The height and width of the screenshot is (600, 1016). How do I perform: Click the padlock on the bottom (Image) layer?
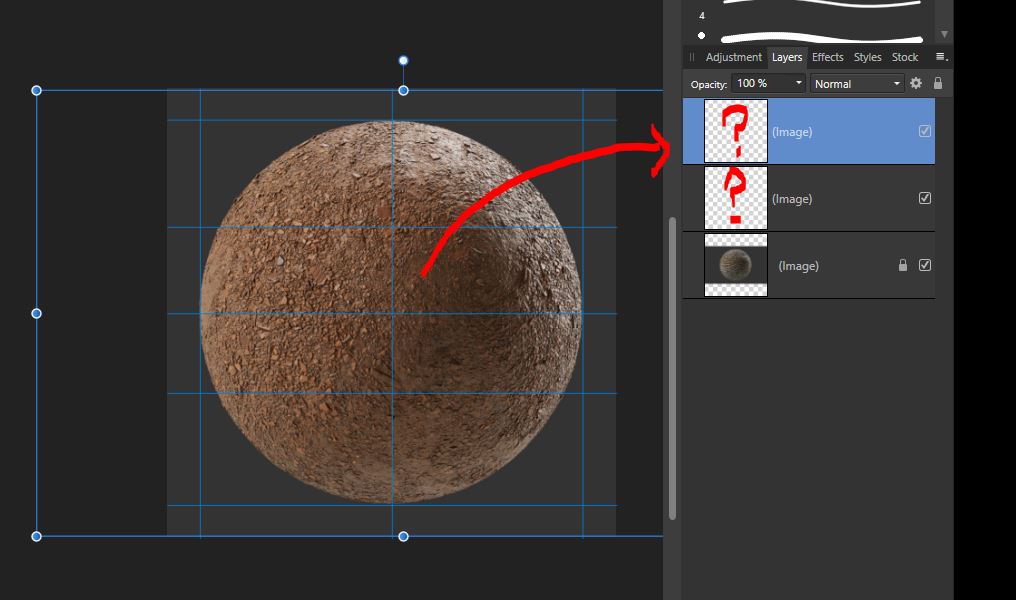click(x=903, y=265)
